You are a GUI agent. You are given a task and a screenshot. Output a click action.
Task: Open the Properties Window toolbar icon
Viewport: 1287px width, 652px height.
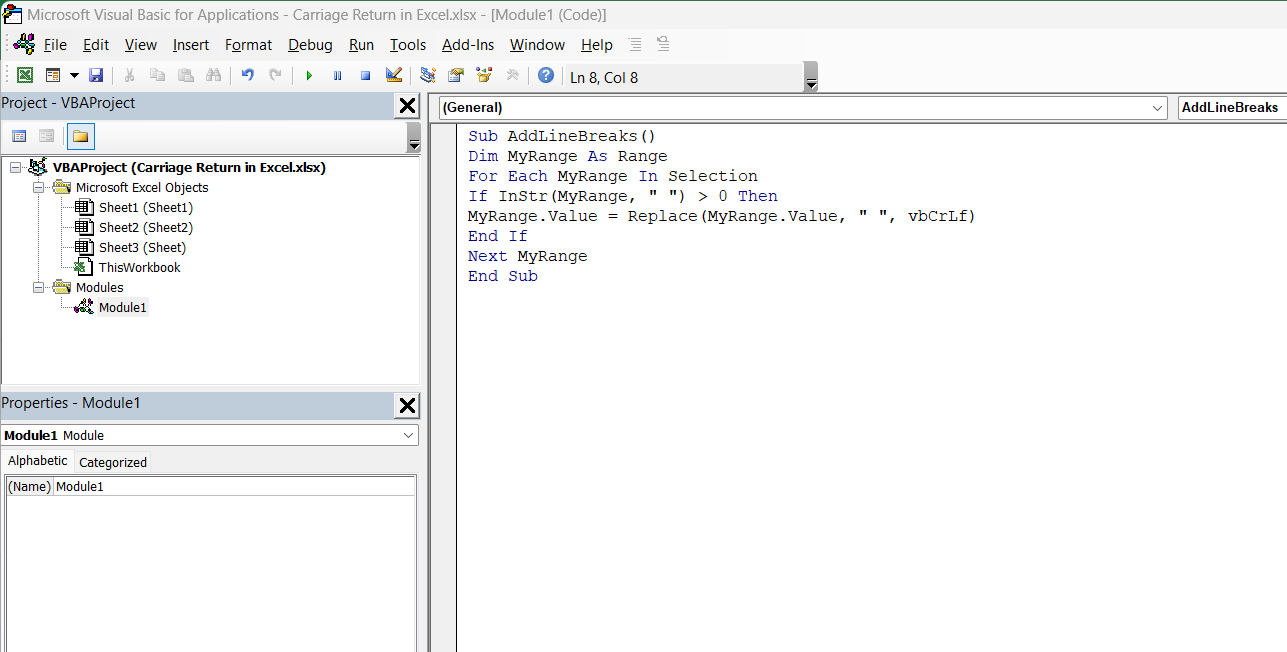point(456,76)
